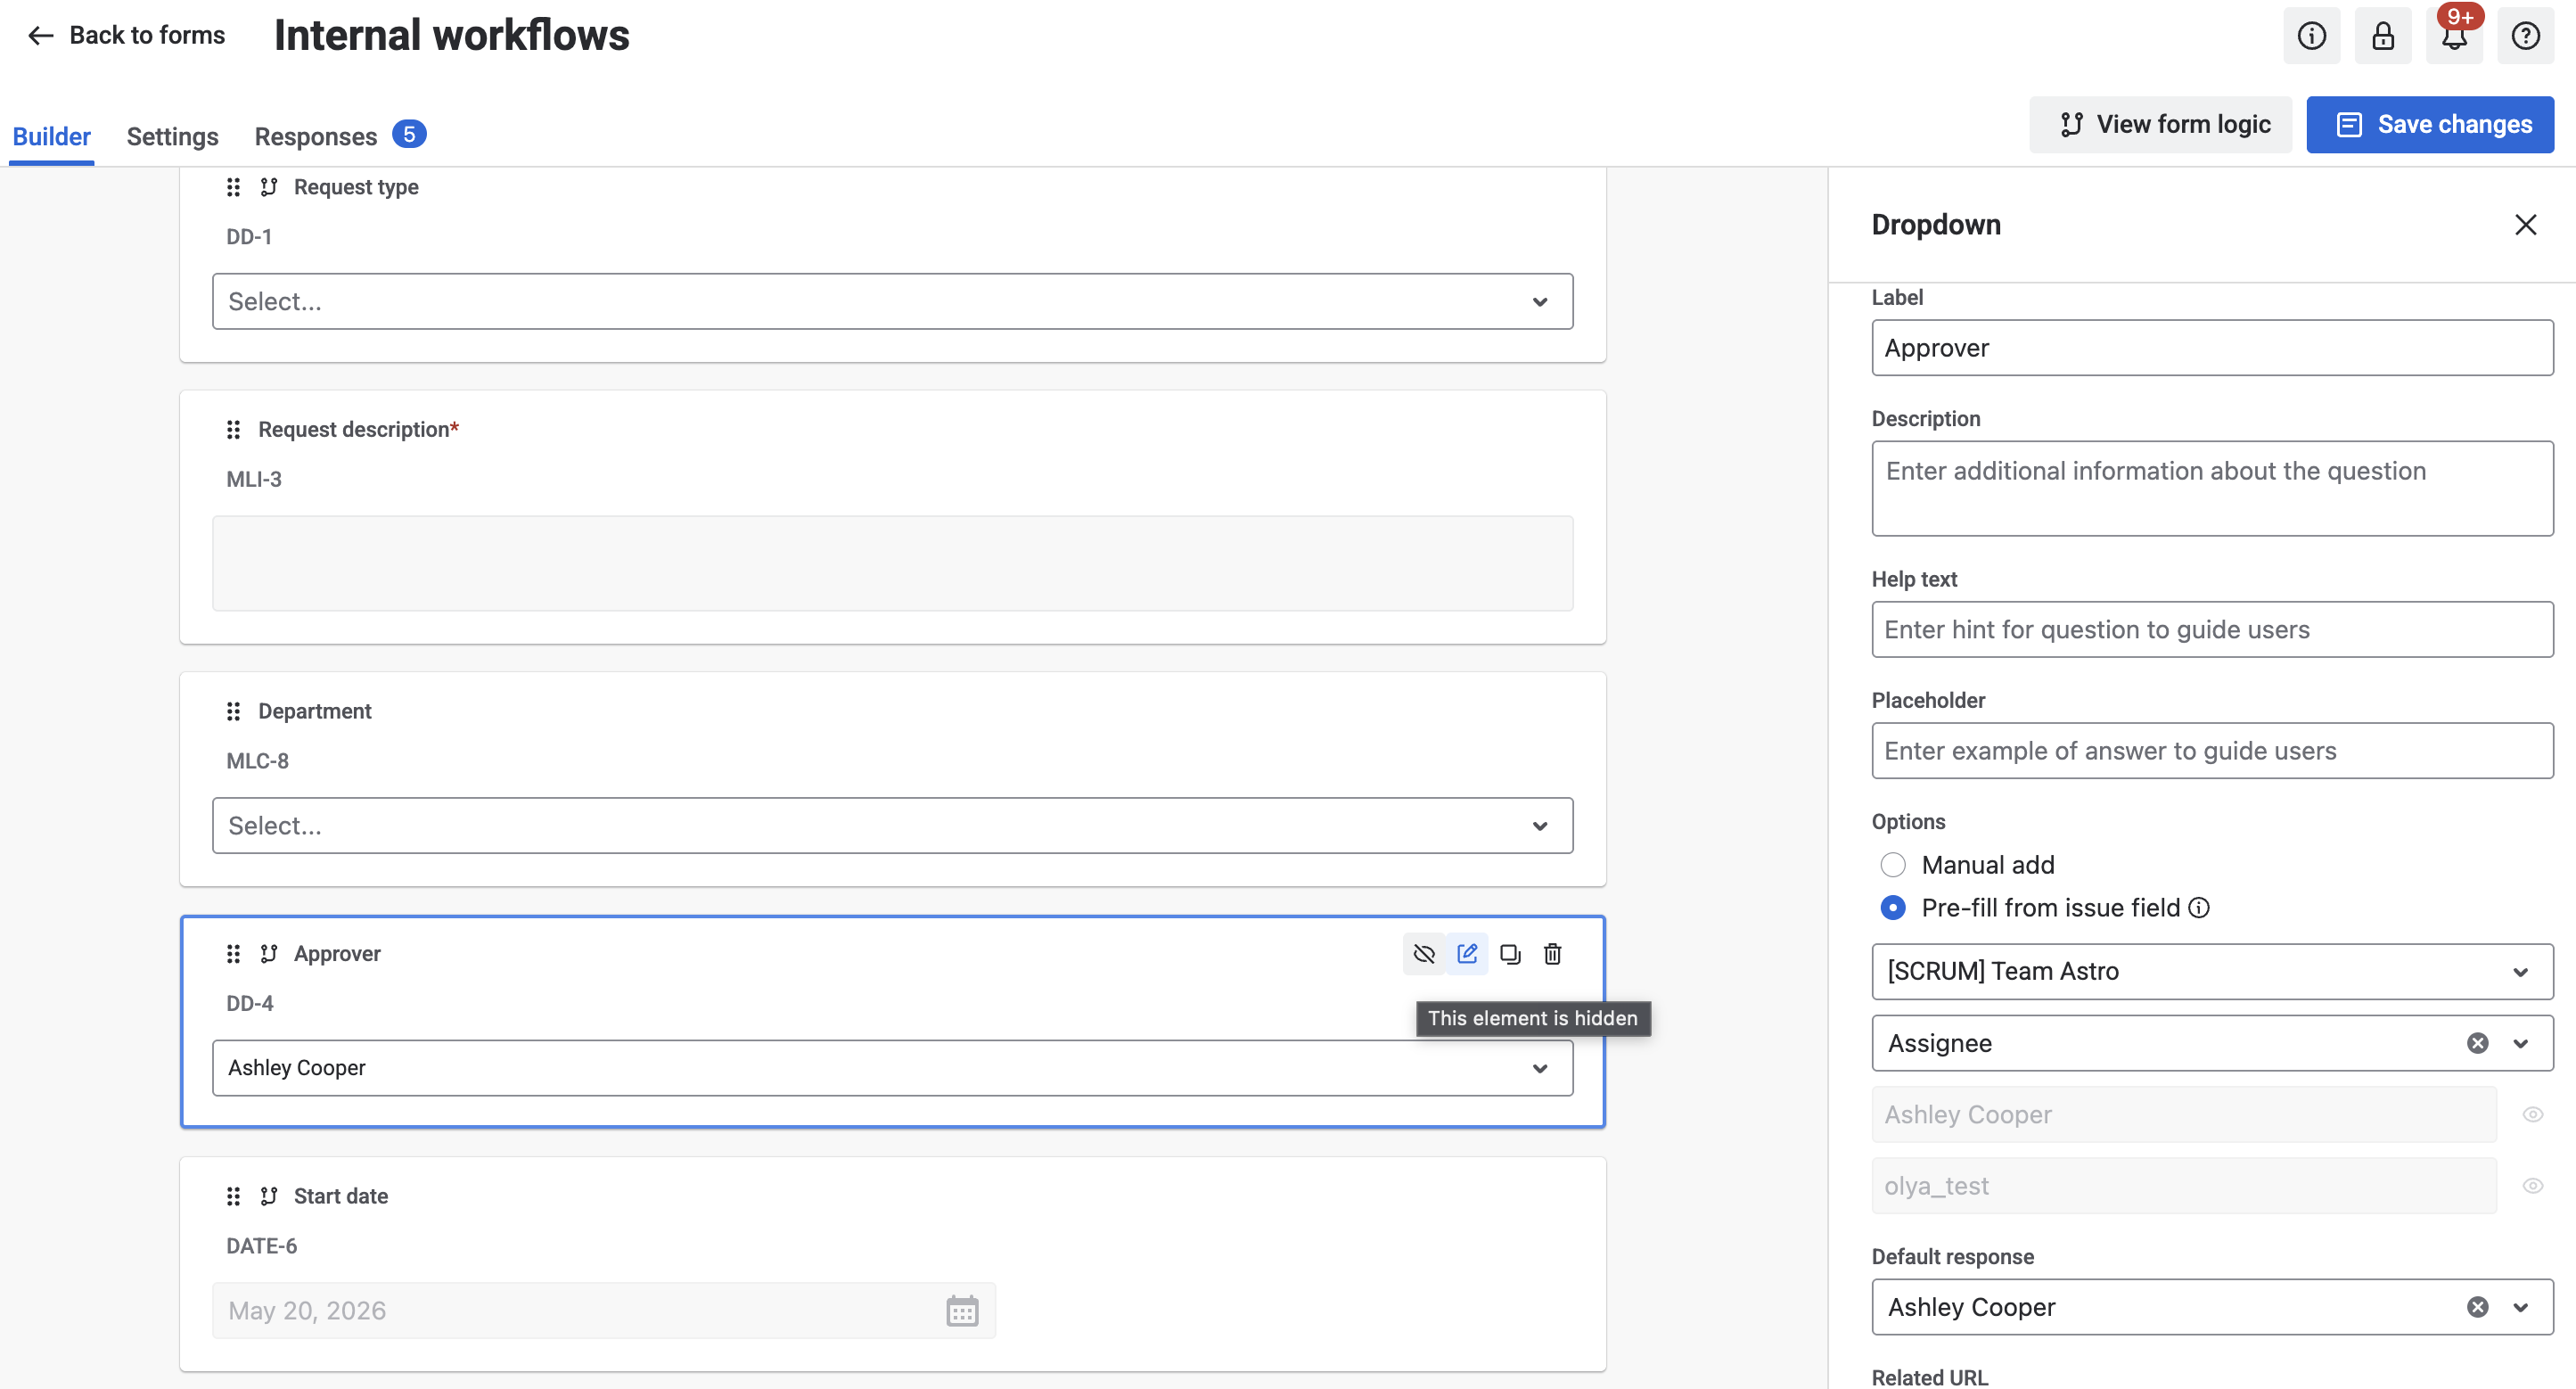Viewport: 2576px width, 1389px height.
Task: Grab the drag handle of Approver
Action: point(233,954)
